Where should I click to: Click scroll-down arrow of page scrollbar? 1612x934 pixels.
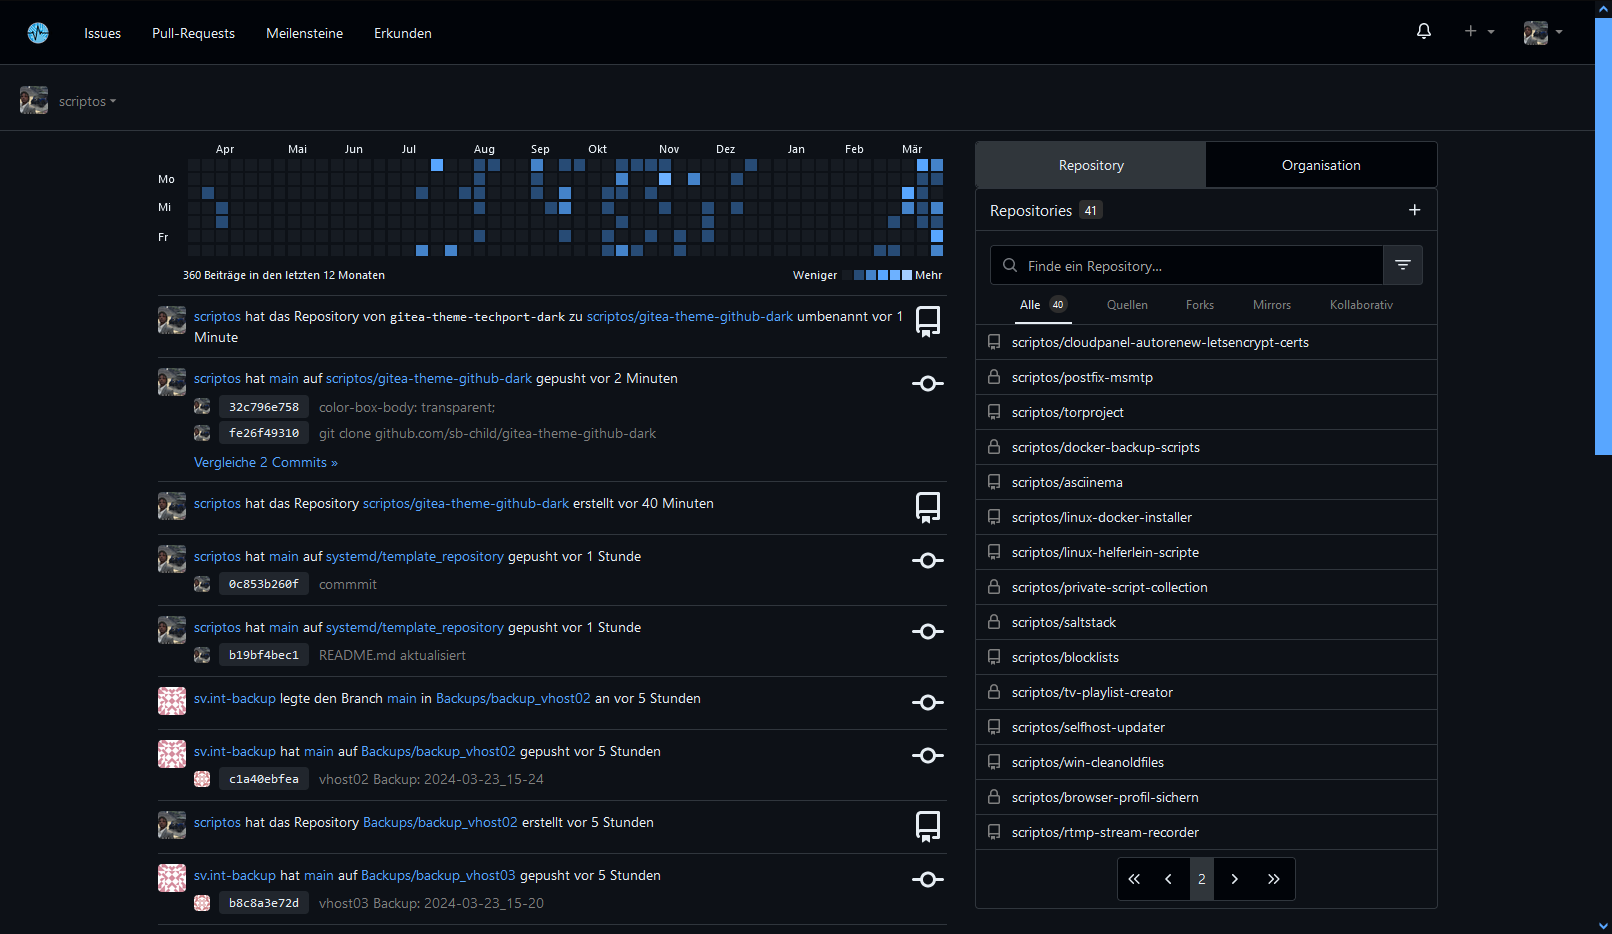[x=1603, y=926]
